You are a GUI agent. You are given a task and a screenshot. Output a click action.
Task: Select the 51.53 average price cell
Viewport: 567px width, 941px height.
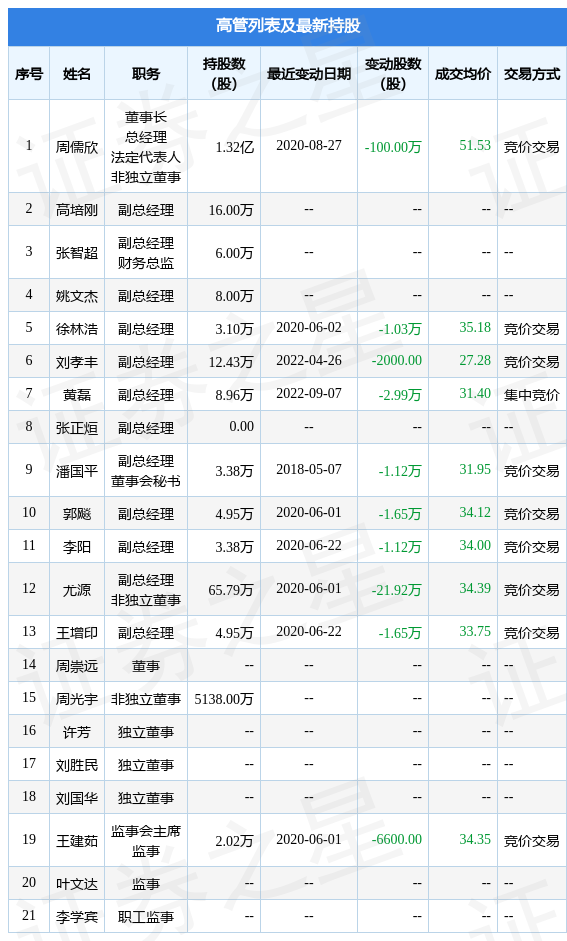(x=475, y=145)
